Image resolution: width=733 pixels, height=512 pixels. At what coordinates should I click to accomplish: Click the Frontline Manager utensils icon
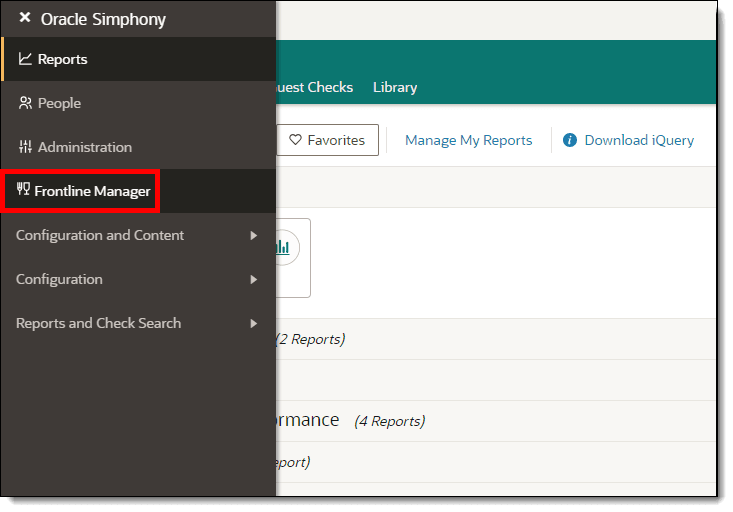[23, 190]
